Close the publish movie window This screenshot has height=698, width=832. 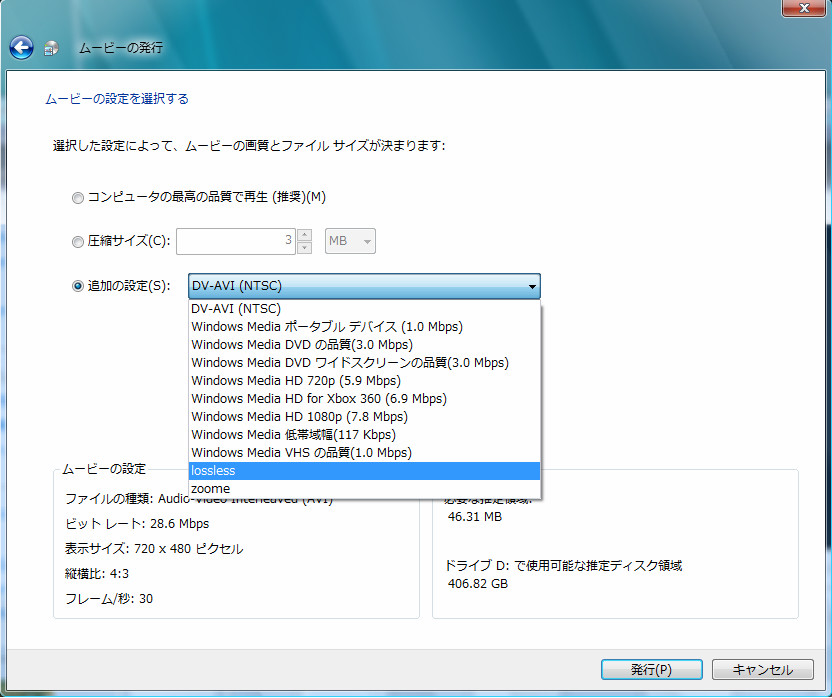pos(803,8)
